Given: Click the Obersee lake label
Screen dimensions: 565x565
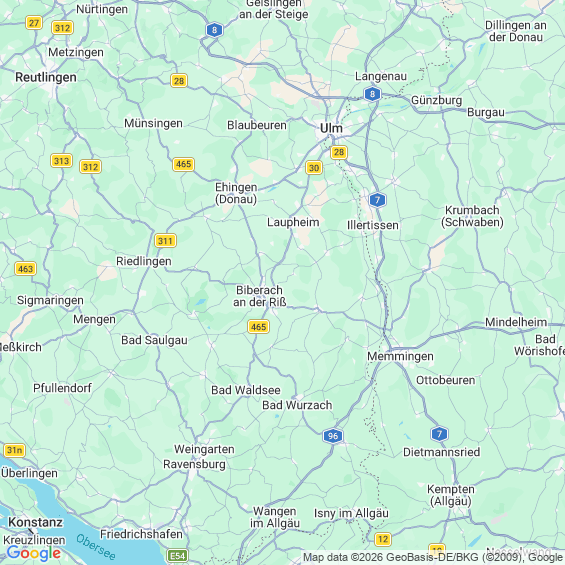Looking at the screenshot, I should pos(96,547).
